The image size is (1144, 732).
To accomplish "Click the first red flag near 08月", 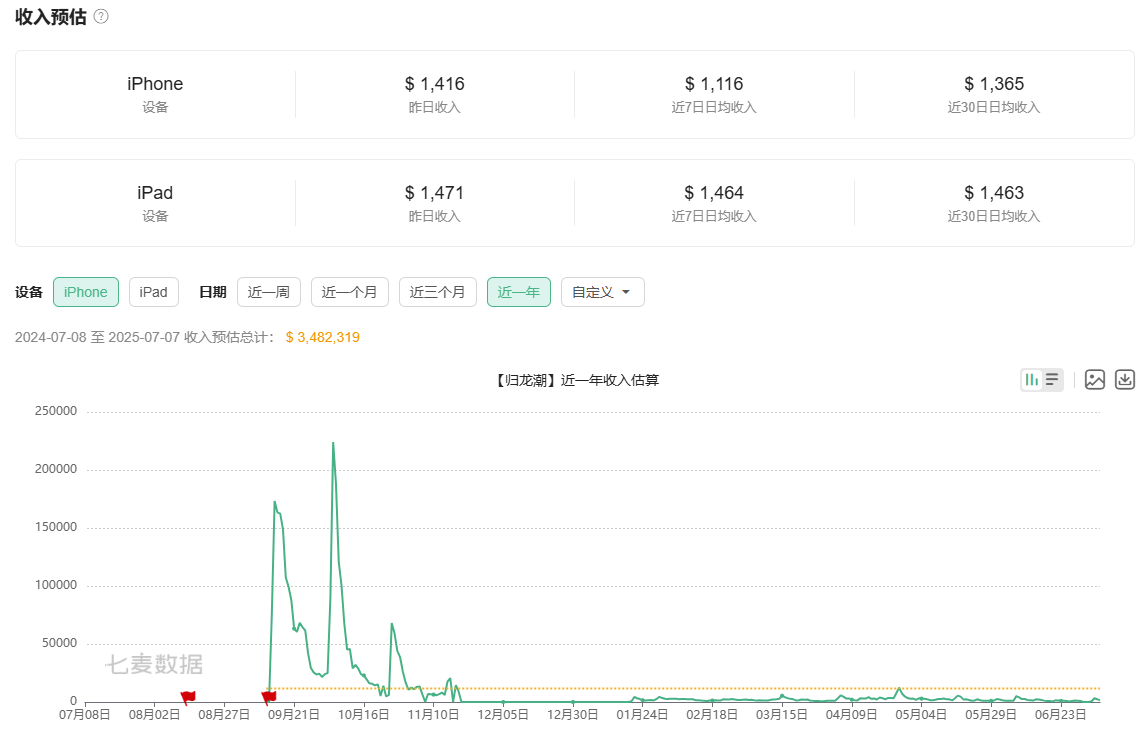I will coord(188,698).
